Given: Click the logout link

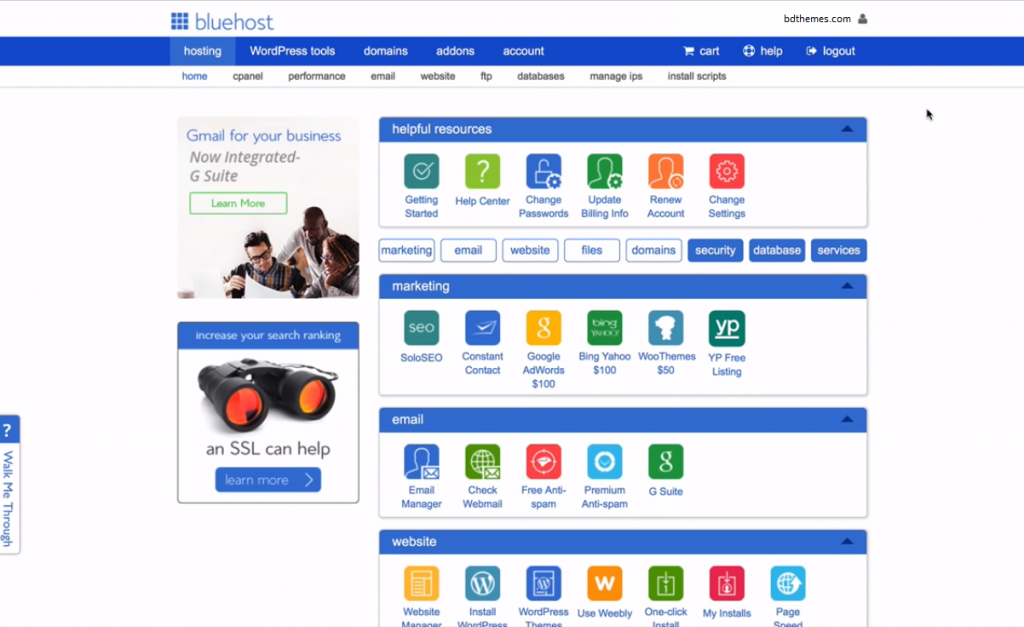Looking at the screenshot, I should [x=831, y=51].
